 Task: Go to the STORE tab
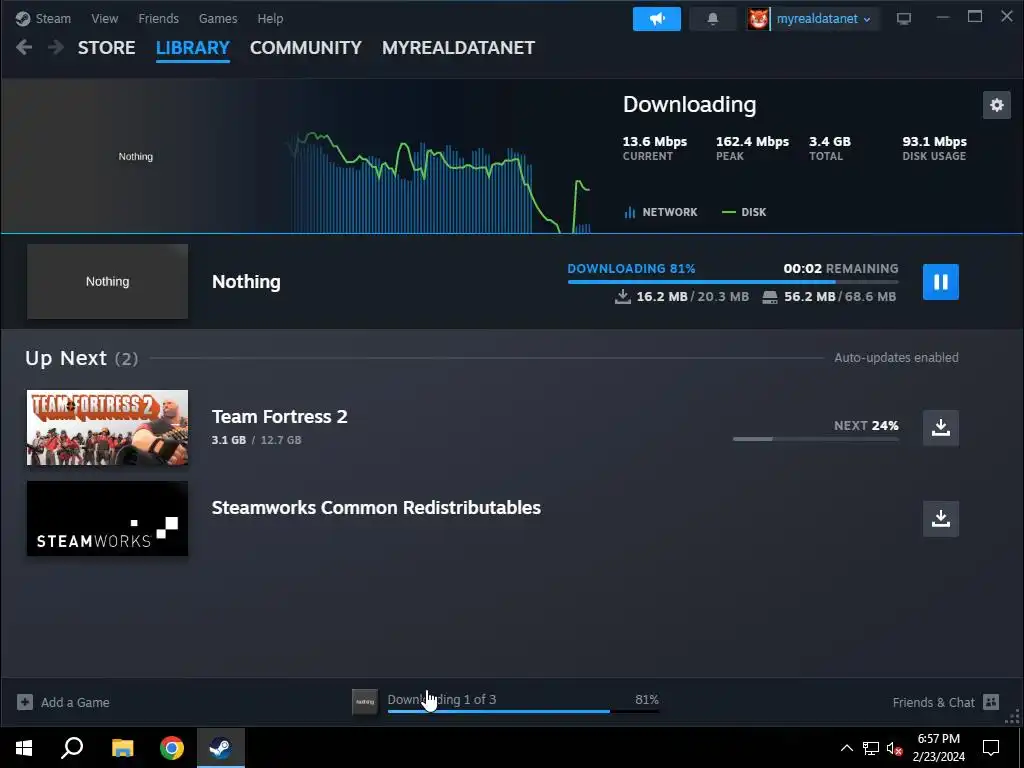point(106,48)
